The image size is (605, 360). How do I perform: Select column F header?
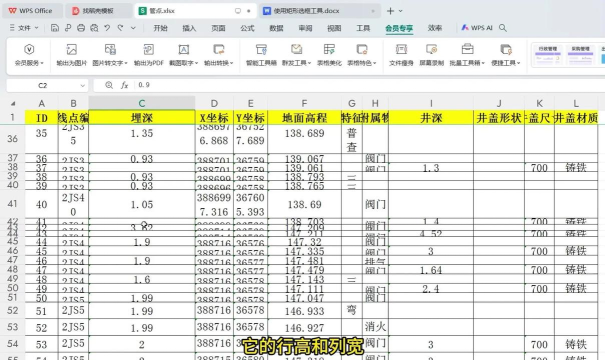tap(304, 103)
